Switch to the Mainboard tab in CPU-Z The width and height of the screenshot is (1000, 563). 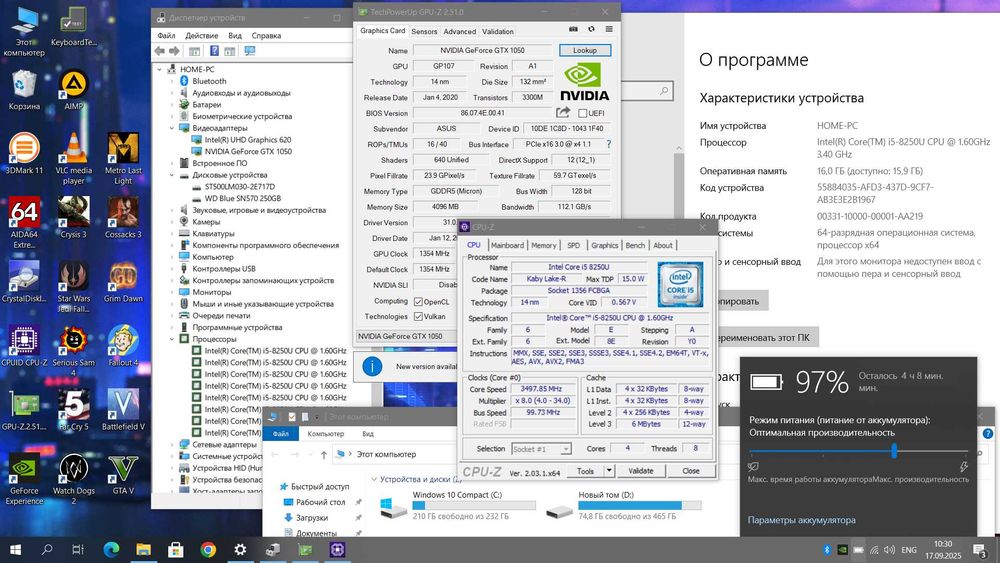click(x=507, y=245)
